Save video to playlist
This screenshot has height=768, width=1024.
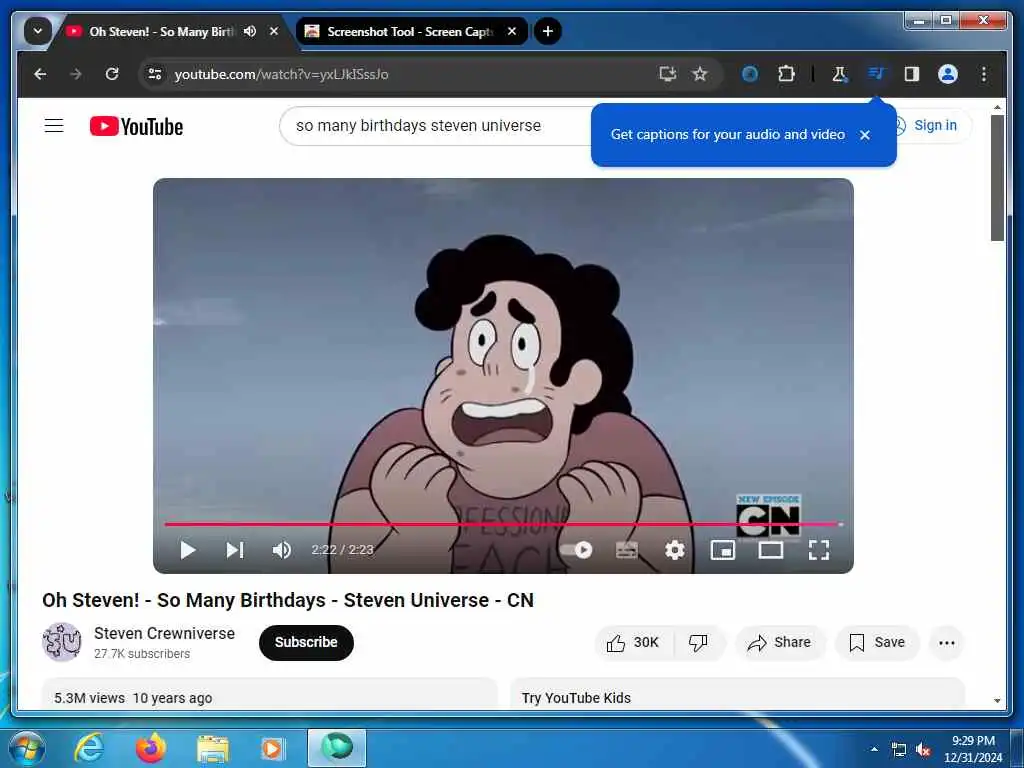[x=877, y=643]
